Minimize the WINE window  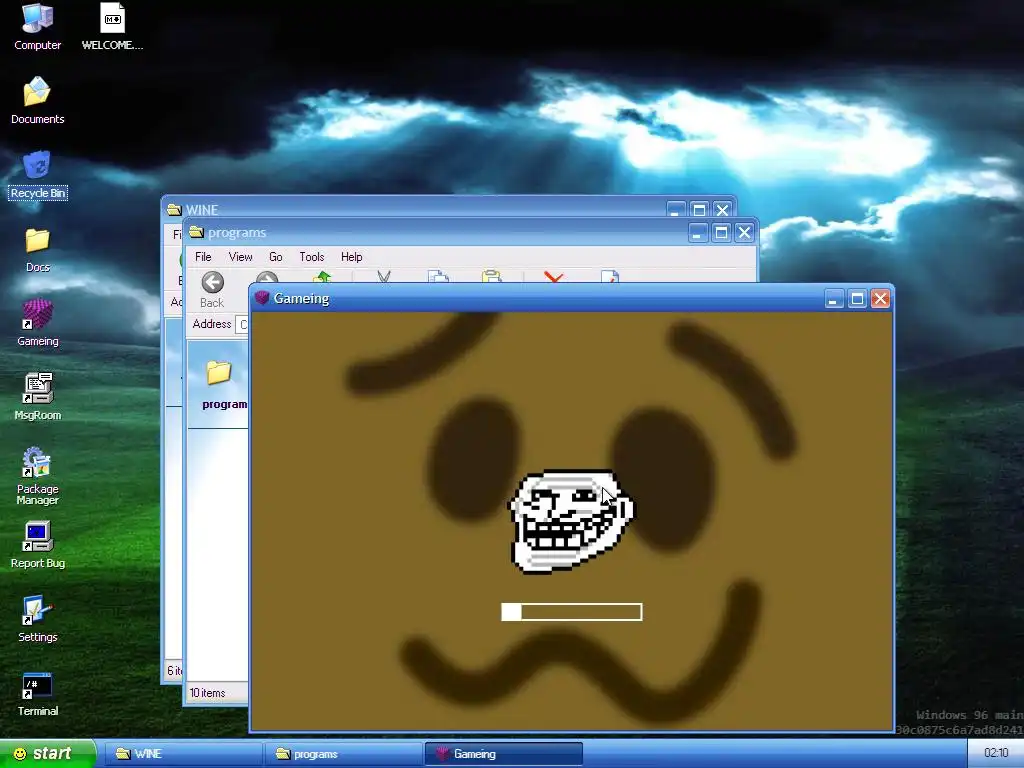tap(675, 210)
